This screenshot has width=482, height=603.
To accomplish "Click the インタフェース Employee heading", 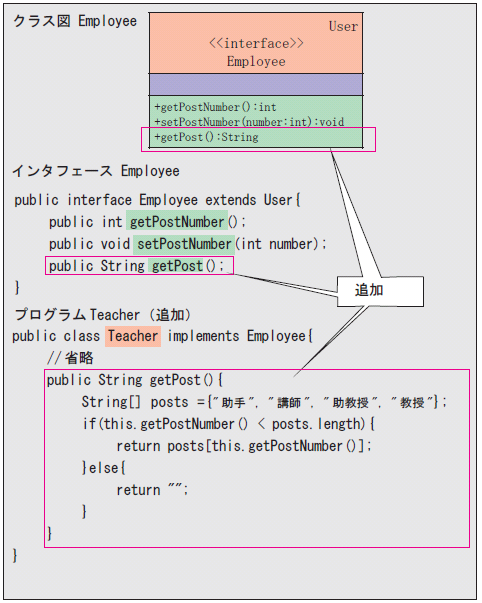I will [x=96, y=171].
